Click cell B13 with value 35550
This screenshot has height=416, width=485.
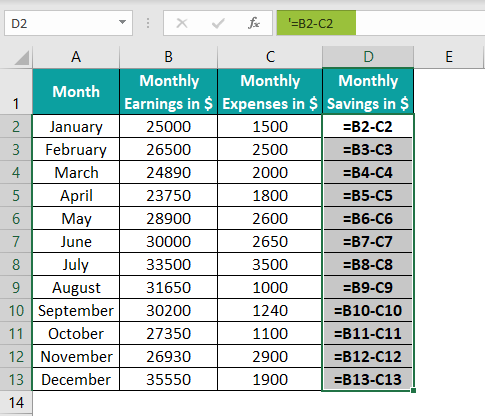tap(168, 379)
